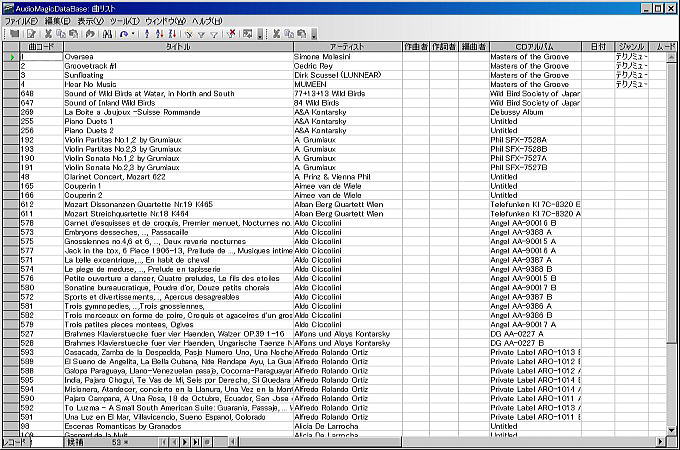The height and width of the screenshot is (450, 680).
Task: Click the タイトル column header
Action: [x=178, y=46]
